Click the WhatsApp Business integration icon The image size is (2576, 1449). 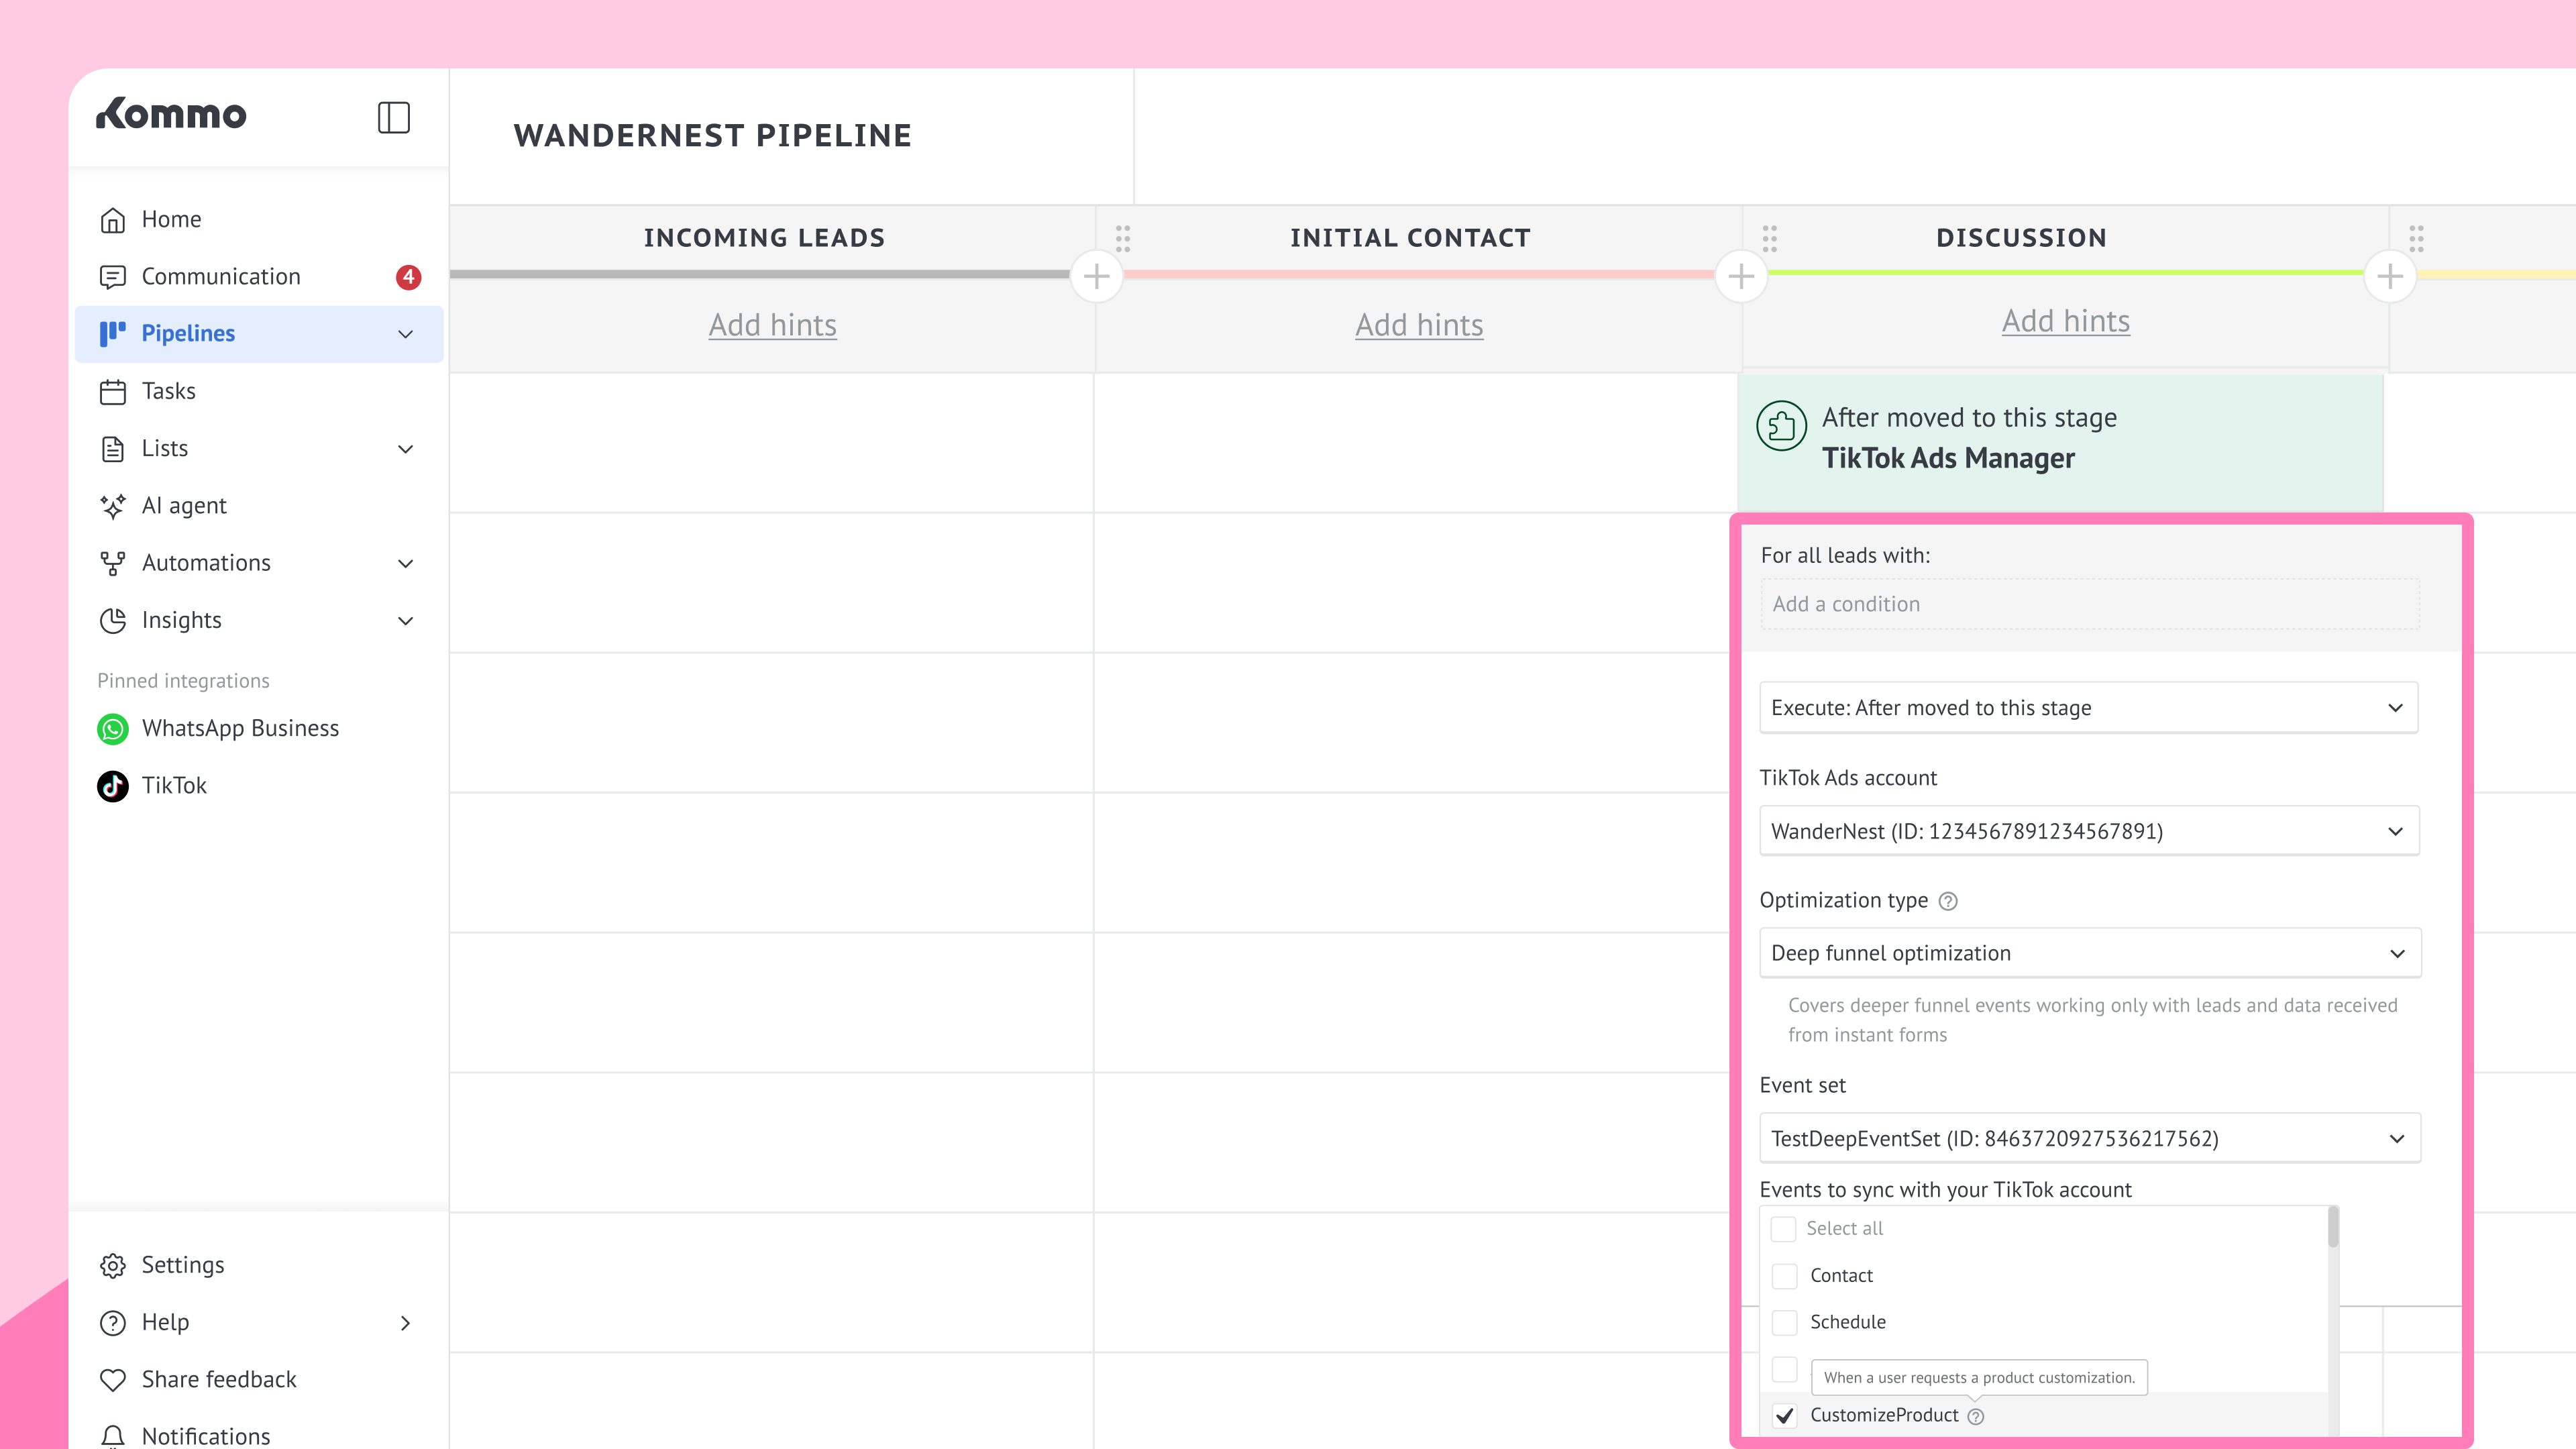point(113,729)
